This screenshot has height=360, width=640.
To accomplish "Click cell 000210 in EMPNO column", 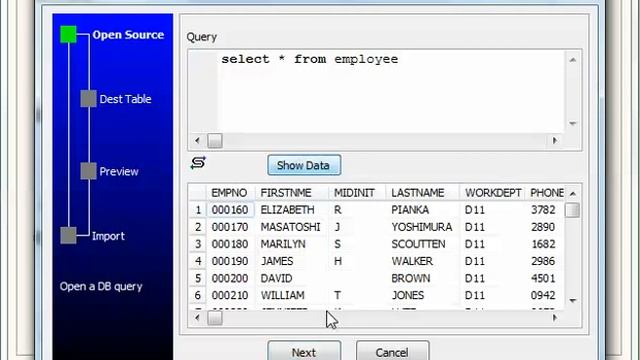I will [x=231, y=295].
